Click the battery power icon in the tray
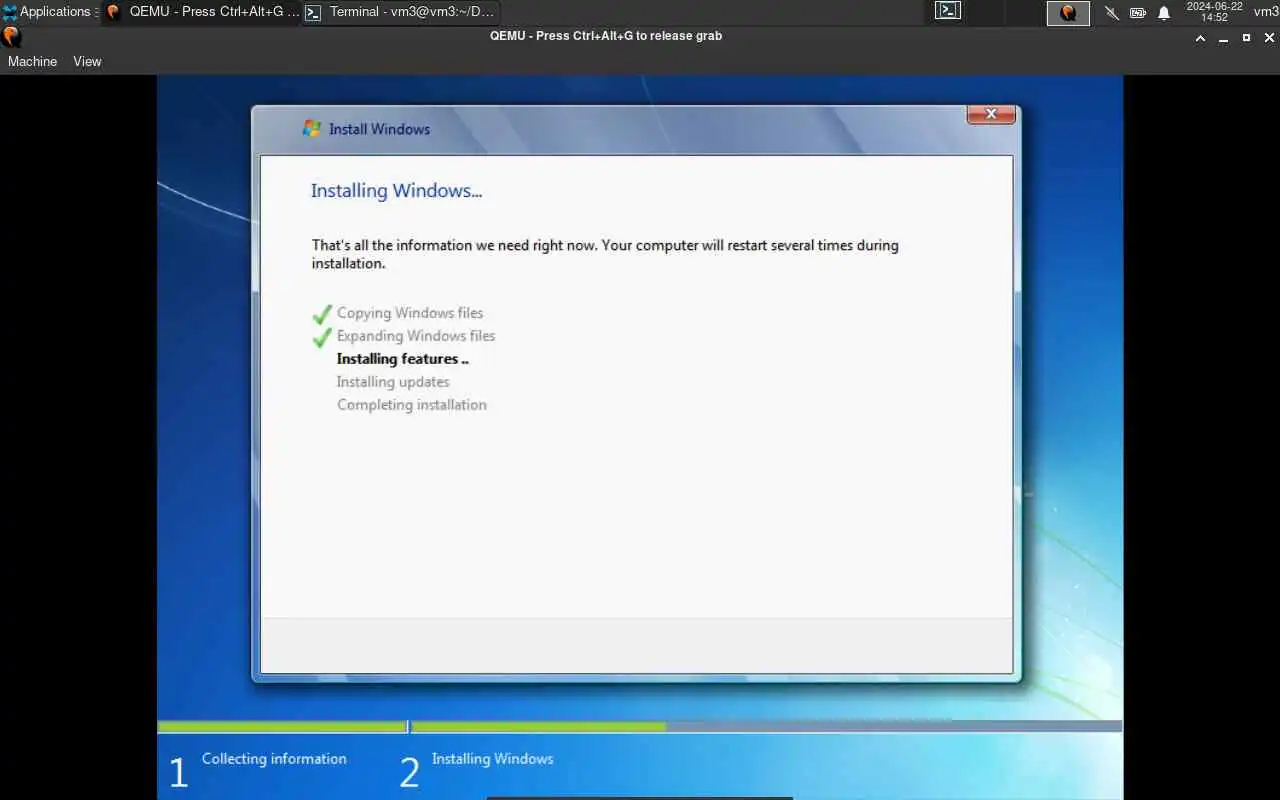This screenshot has width=1280, height=800. (1138, 13)
